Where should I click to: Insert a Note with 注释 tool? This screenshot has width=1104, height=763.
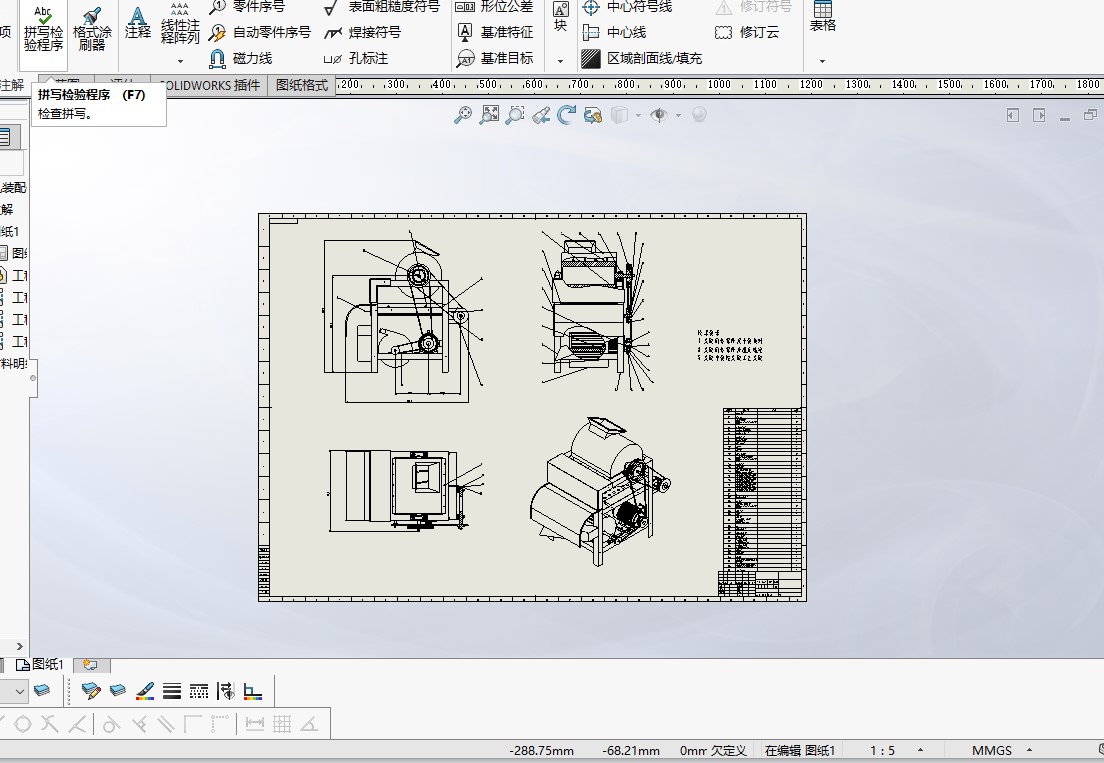pyautogui.click(x=138, y=24)
